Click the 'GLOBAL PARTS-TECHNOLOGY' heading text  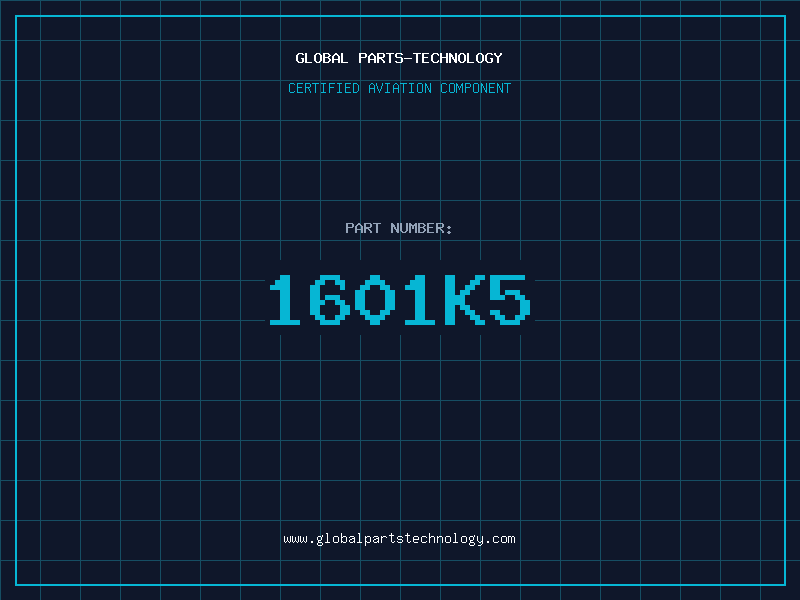pyautogui.click(x=399, y=58)
